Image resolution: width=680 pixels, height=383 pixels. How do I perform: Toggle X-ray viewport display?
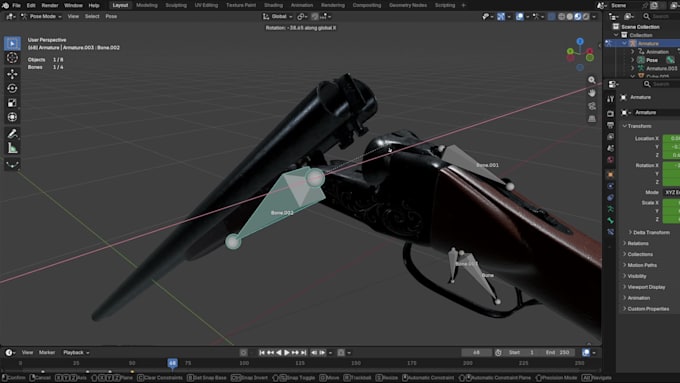(x=552, y=16)
